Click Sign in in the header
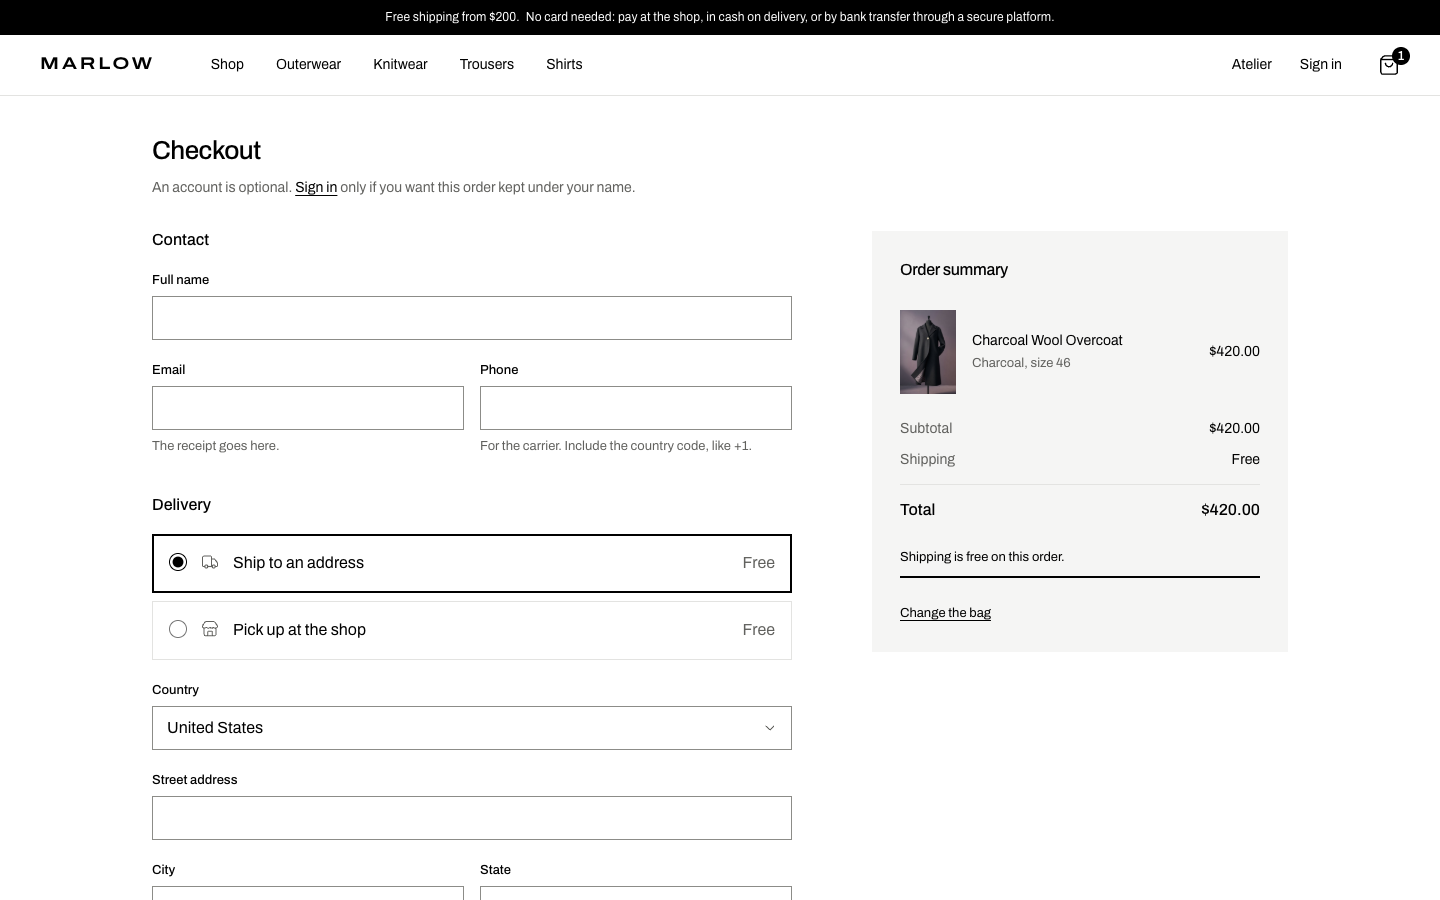Screen dimensions: 1440x900 tap(1320, 64)
